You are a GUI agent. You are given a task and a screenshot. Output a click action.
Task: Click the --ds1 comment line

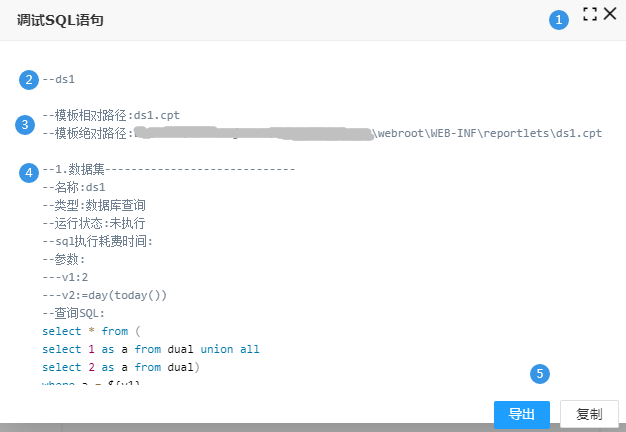pyautogui.click(x=59, y=79)
